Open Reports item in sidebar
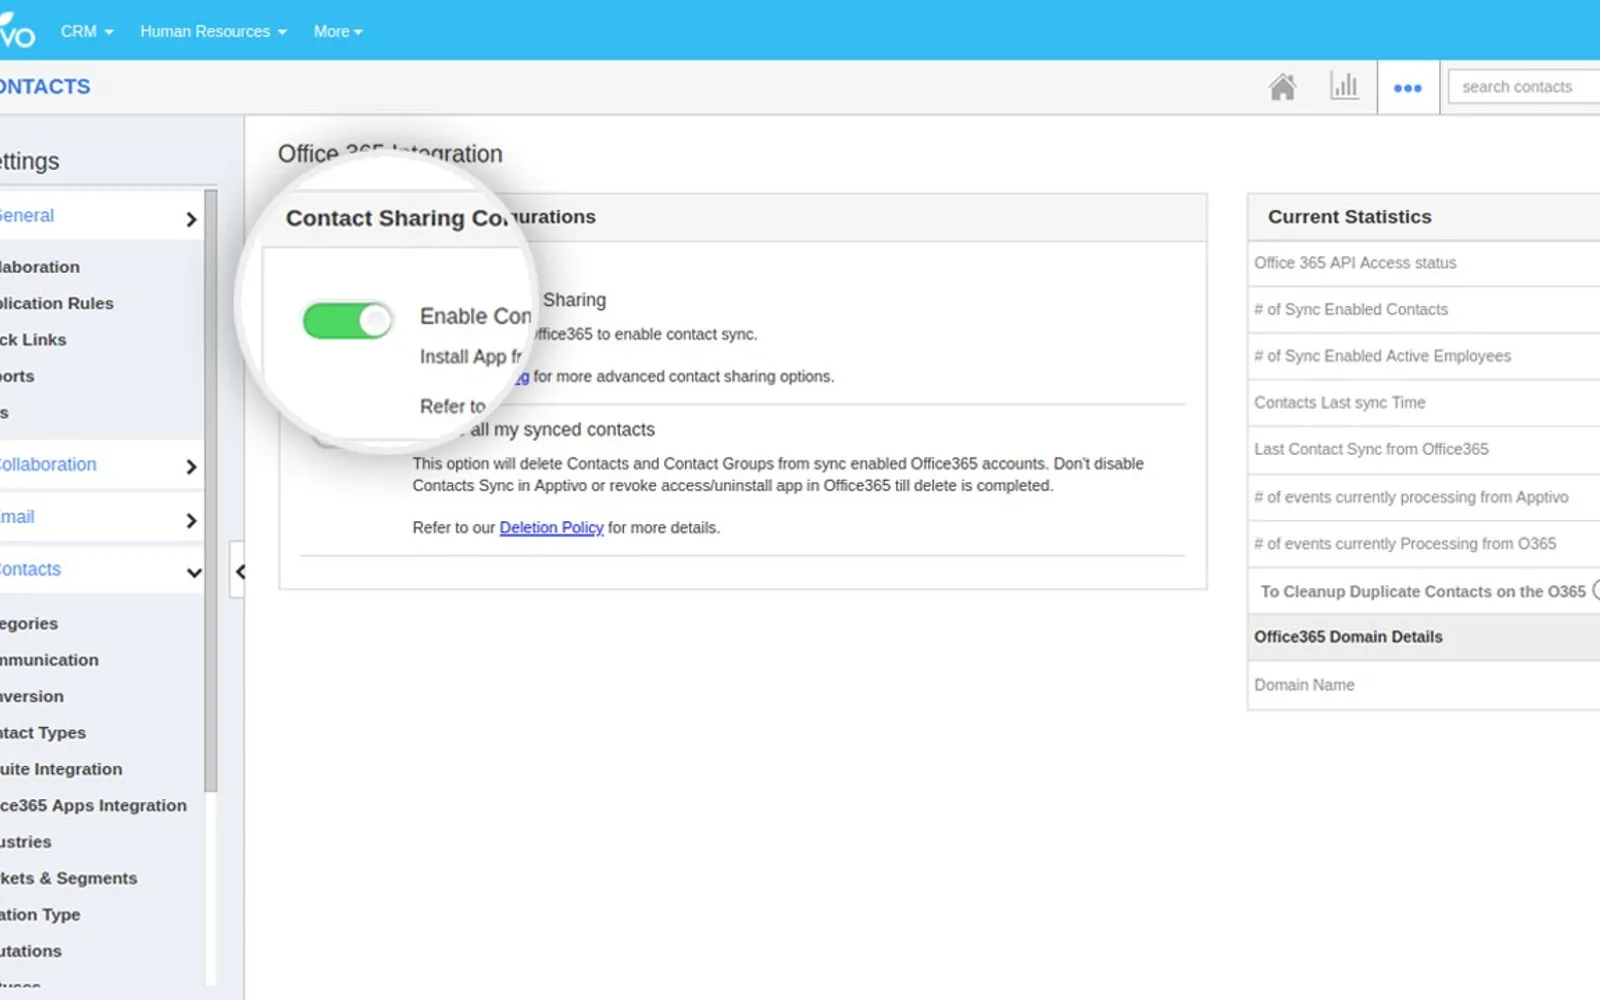Viewport: 1600px width, 1000px height. click(x=17, y=376)
